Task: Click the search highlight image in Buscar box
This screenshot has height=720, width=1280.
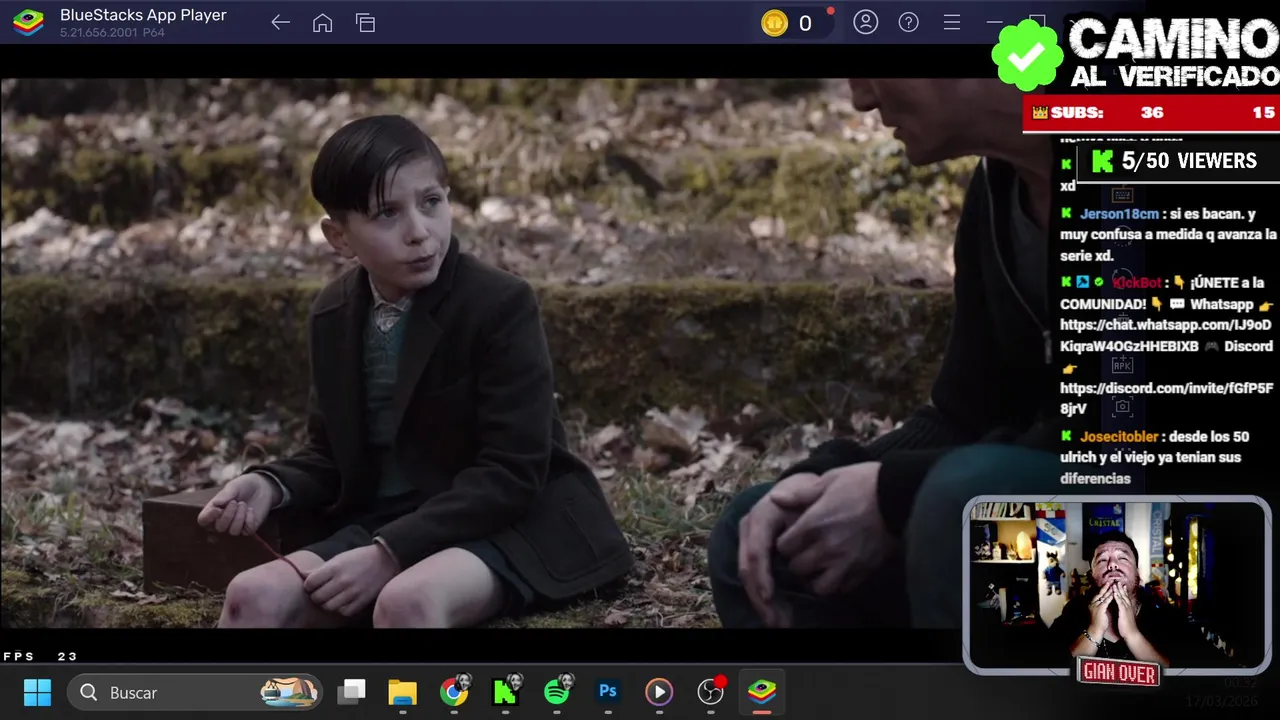Action: point(289,692)
